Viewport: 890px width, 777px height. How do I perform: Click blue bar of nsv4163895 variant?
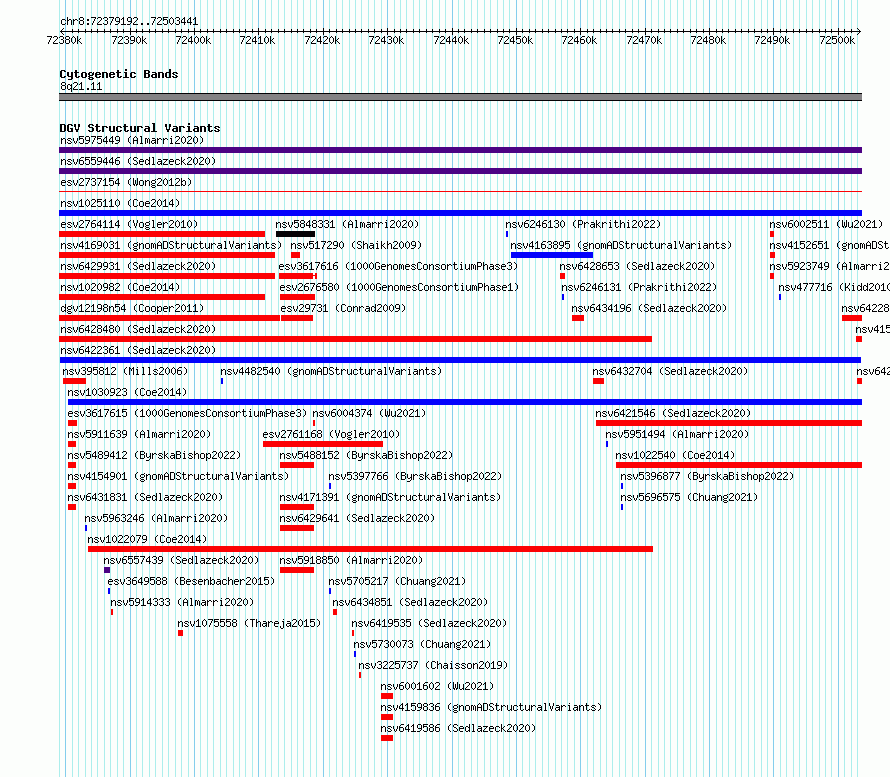click(x=552, y=255)
